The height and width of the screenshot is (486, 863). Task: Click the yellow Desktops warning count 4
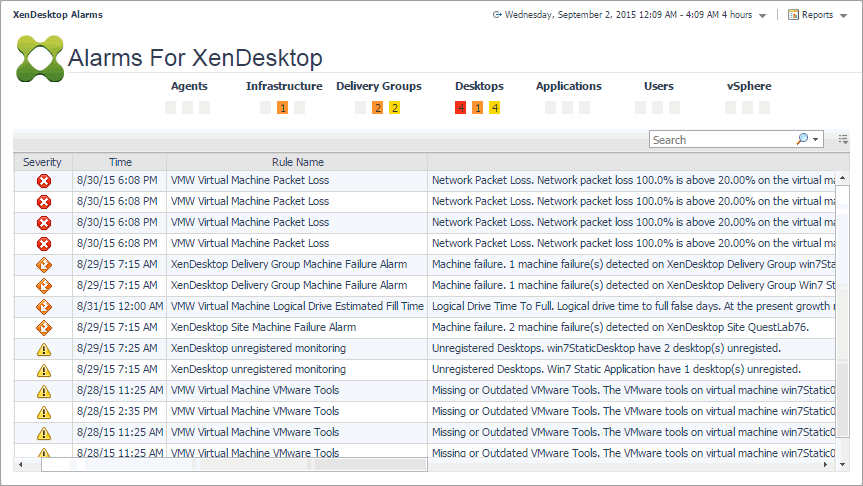click(494, 108)
